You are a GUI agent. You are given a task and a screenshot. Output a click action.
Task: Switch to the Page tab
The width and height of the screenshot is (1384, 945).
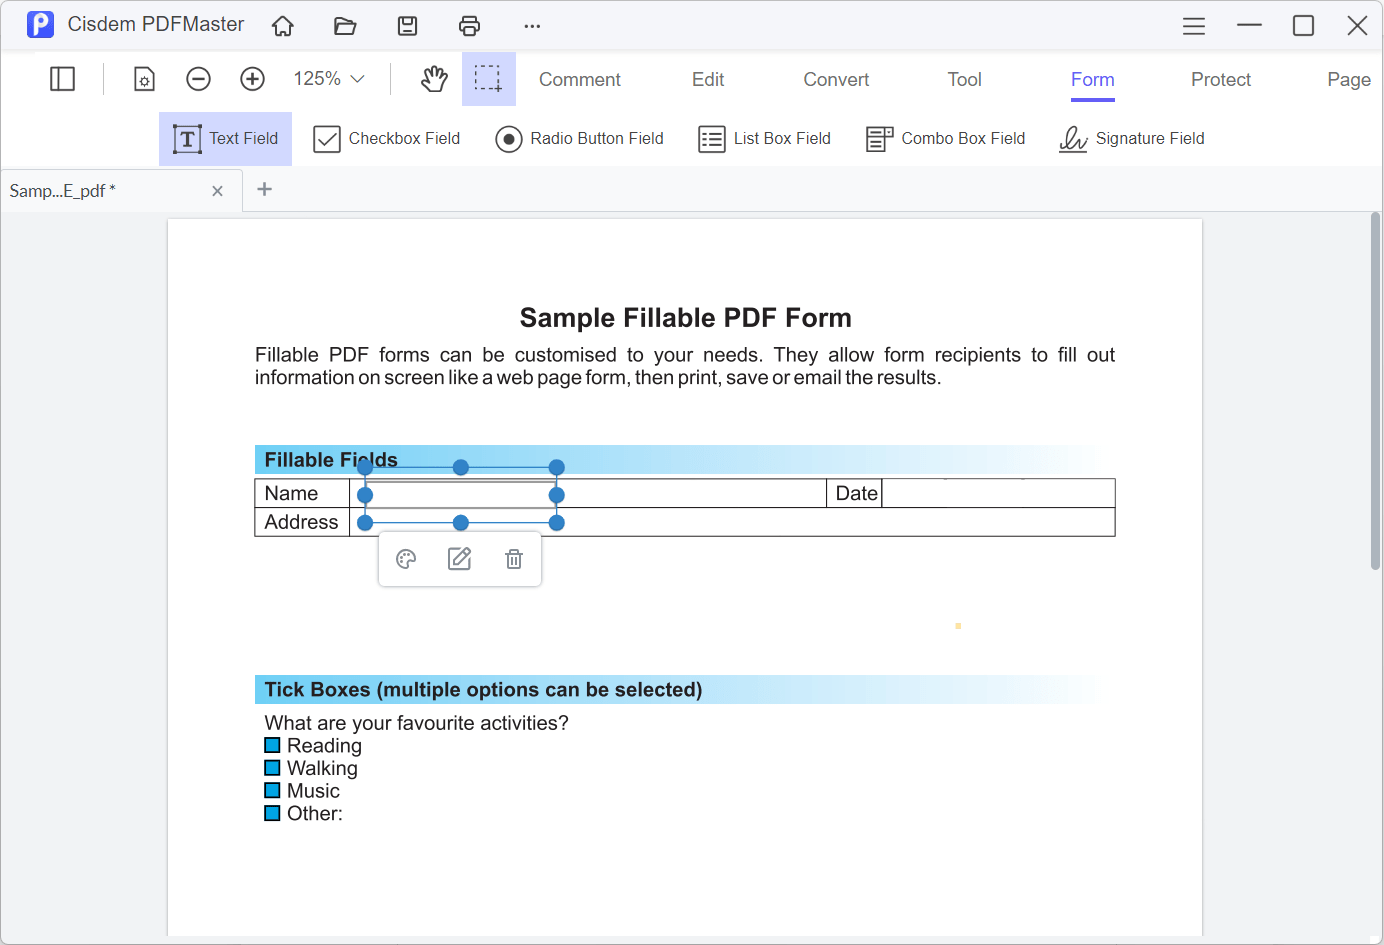click(1349, 79)
